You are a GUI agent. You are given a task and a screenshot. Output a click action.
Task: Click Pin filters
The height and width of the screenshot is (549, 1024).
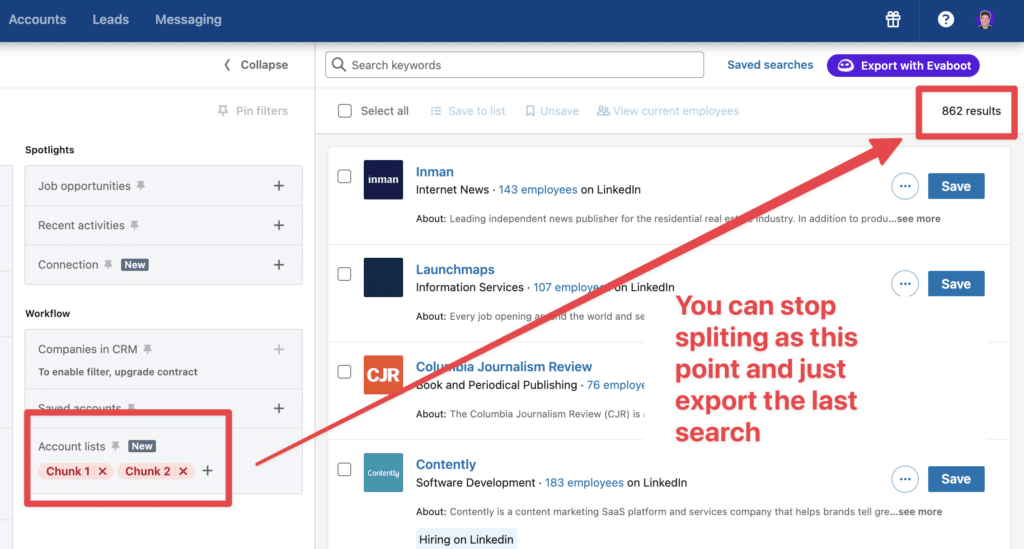(253, 111)
